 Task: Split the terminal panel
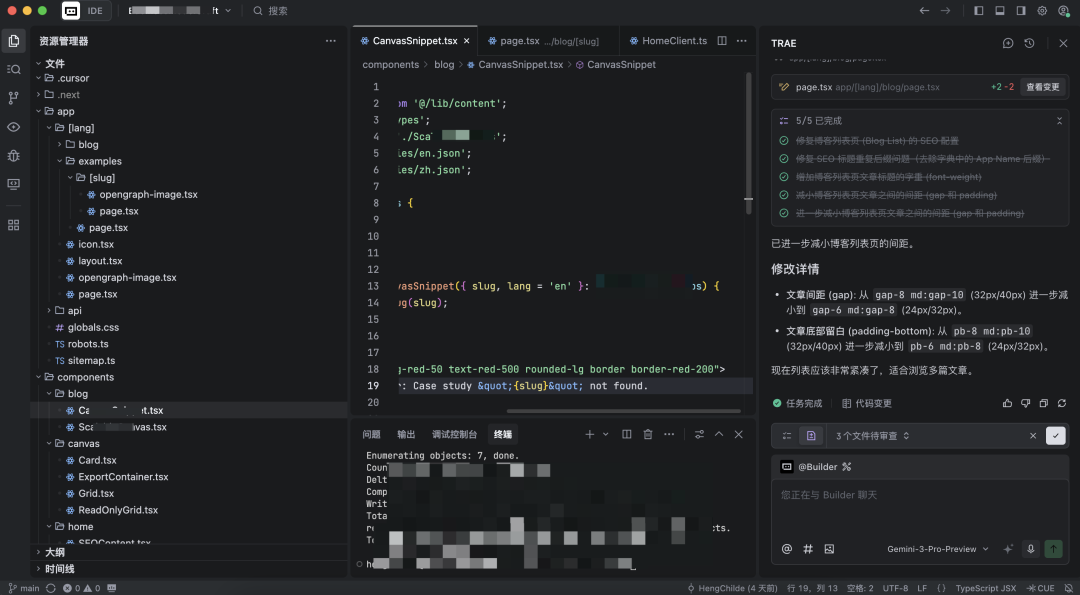(627, 434)
